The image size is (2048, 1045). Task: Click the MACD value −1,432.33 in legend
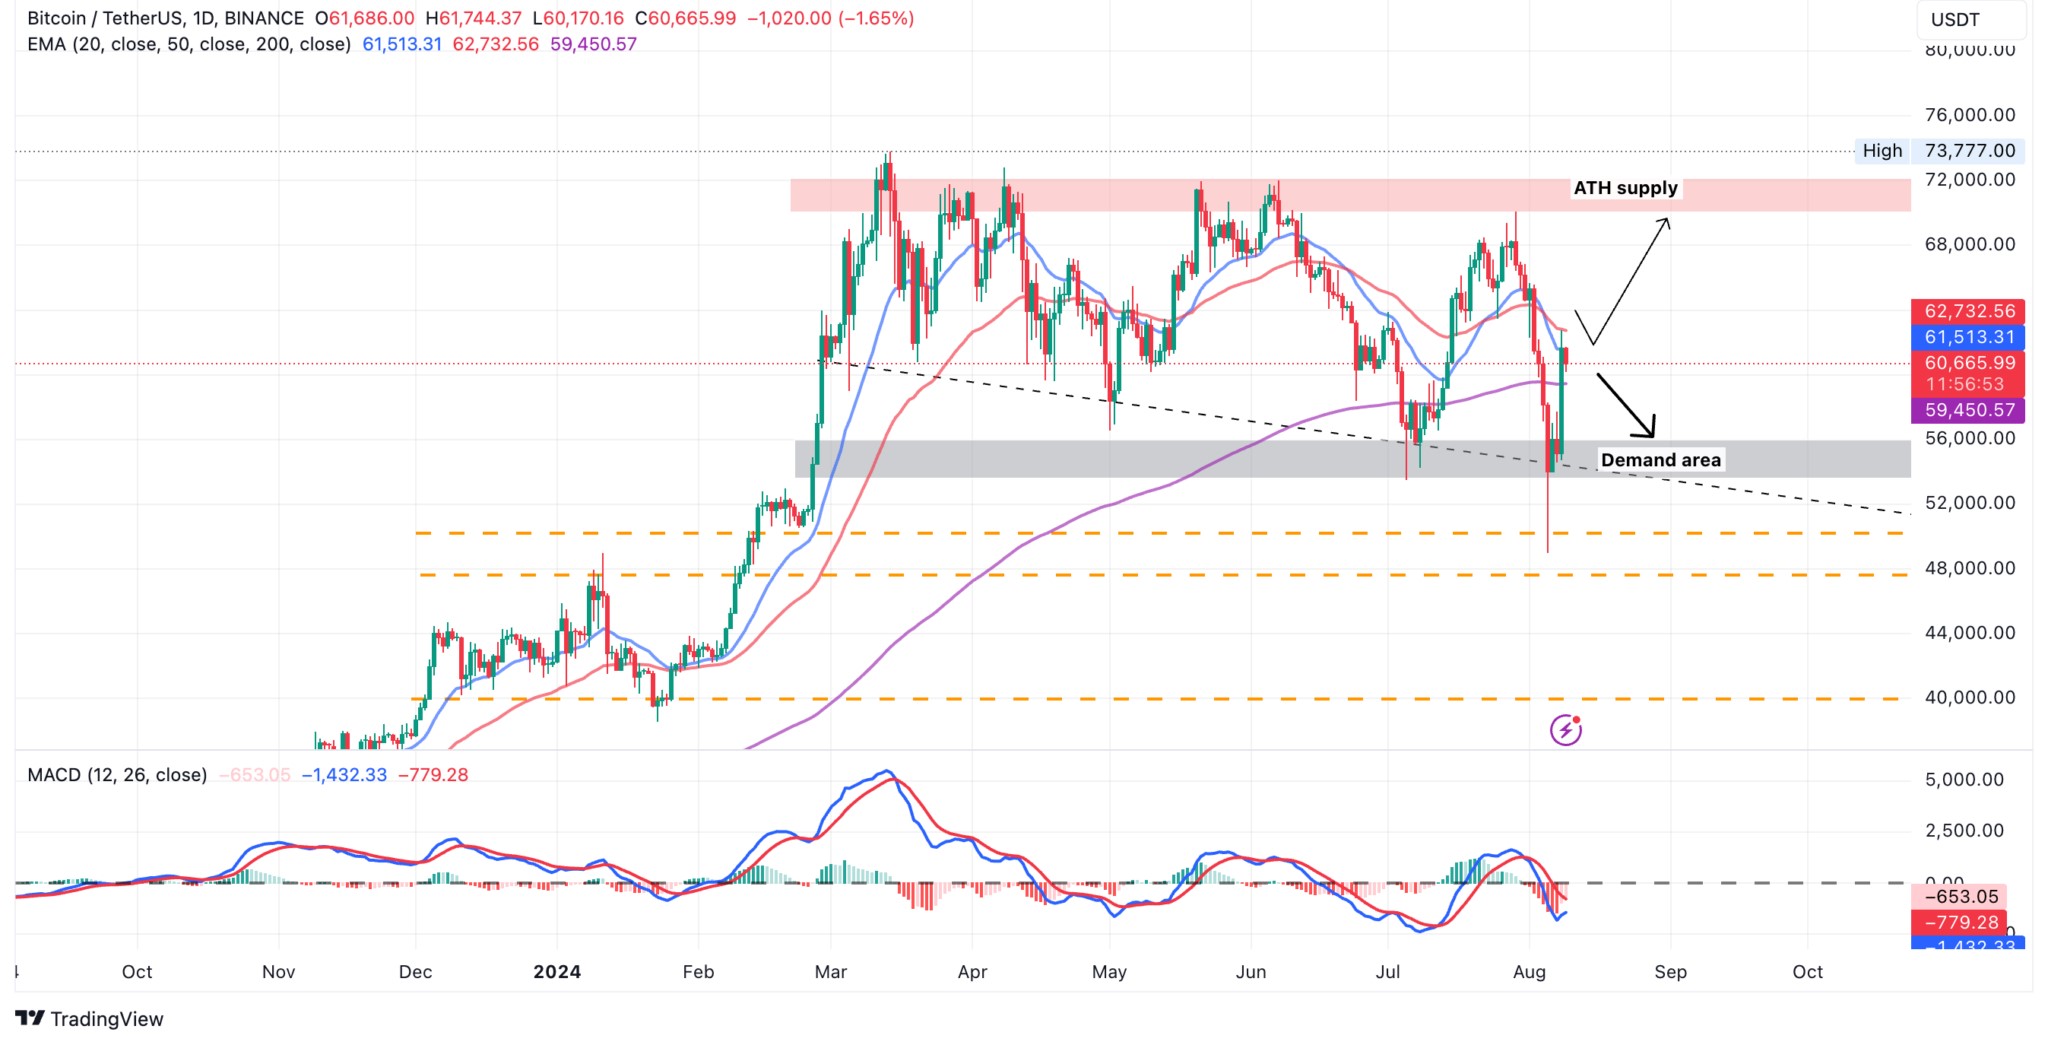click(344, 775)
